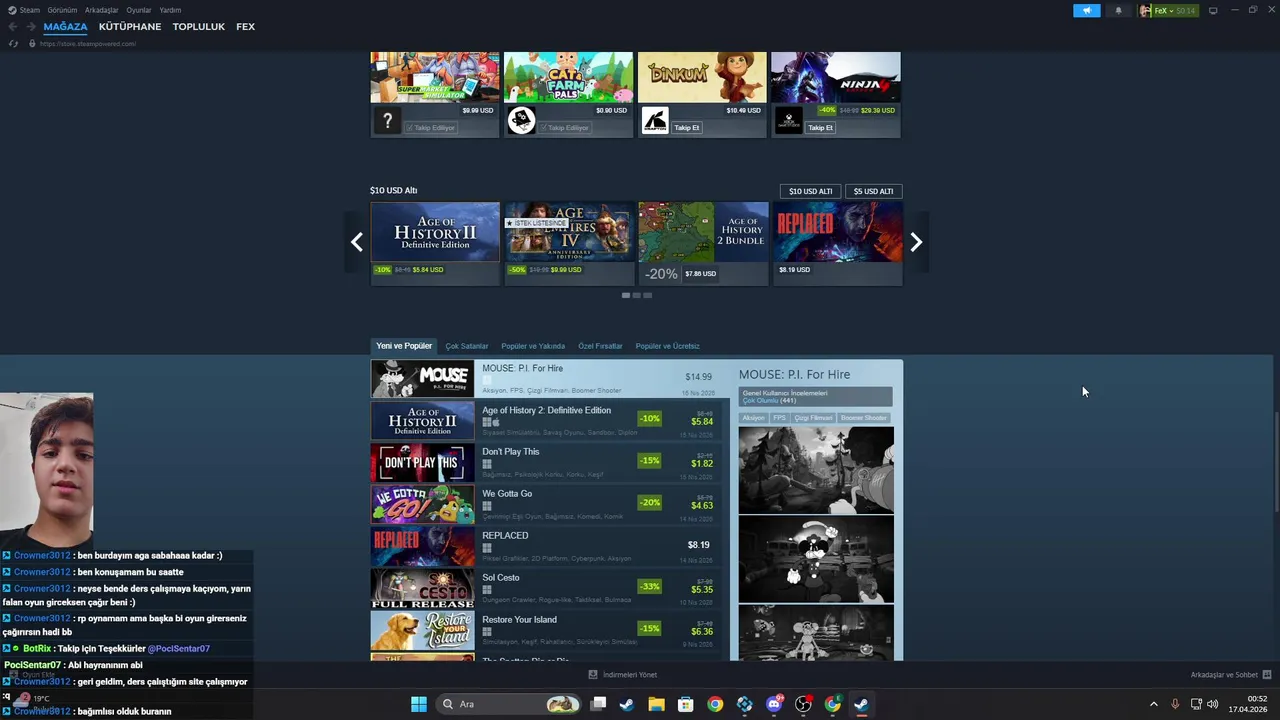This screenshot has height=720, width=1280.
Task: Open the FEX profile section
Action: (245, 27)
